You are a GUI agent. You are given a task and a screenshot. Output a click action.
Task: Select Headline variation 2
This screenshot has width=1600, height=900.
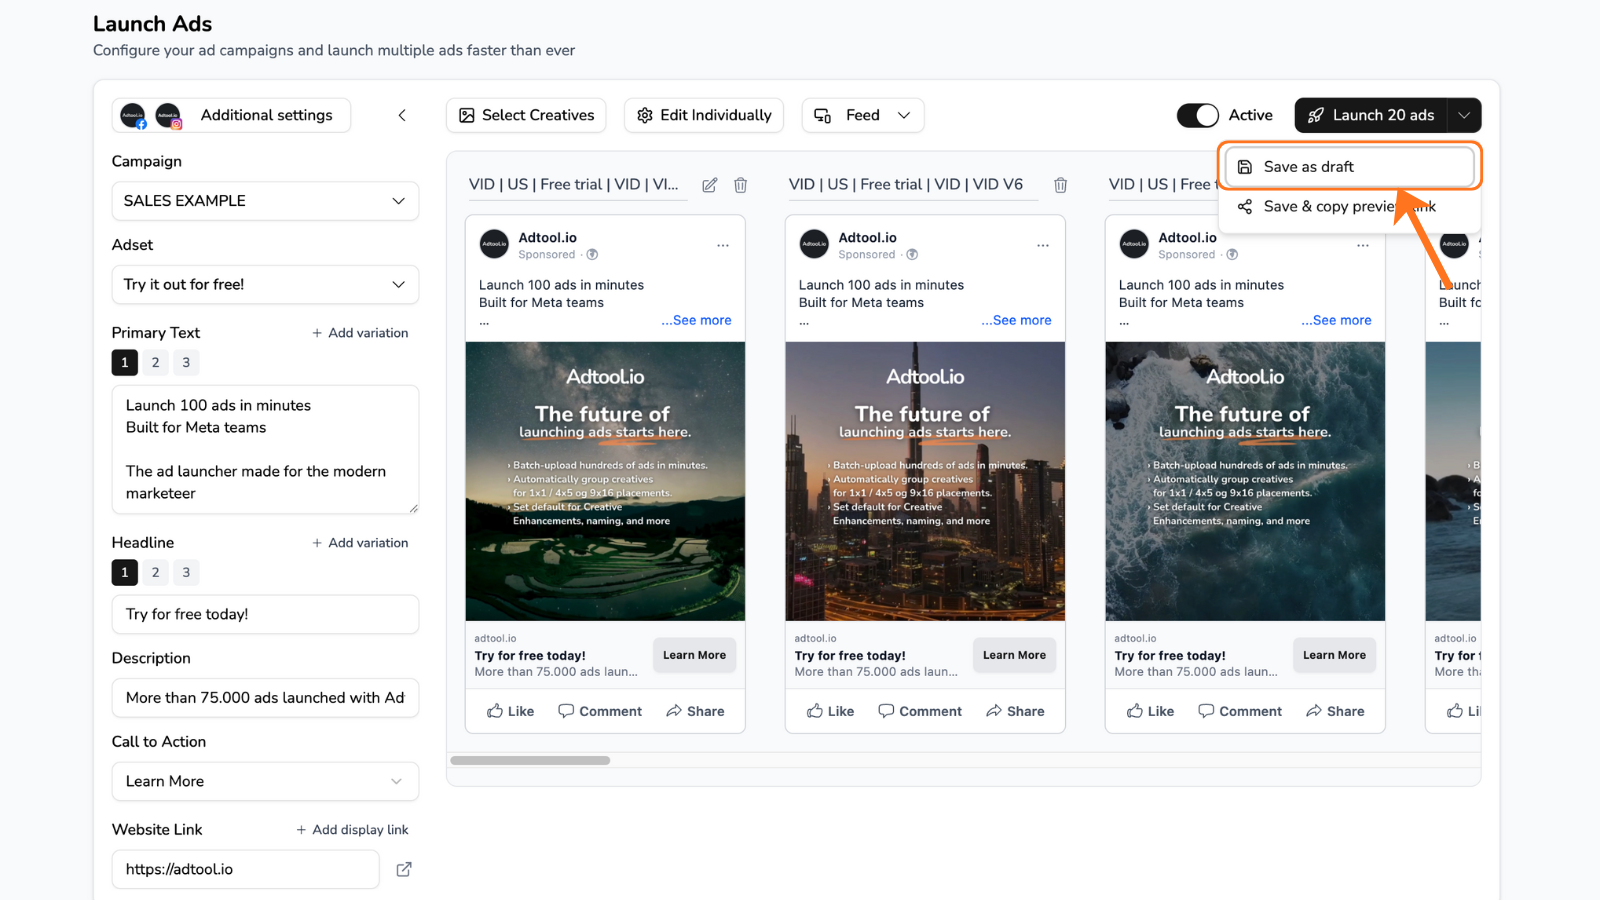coord(156,573)
